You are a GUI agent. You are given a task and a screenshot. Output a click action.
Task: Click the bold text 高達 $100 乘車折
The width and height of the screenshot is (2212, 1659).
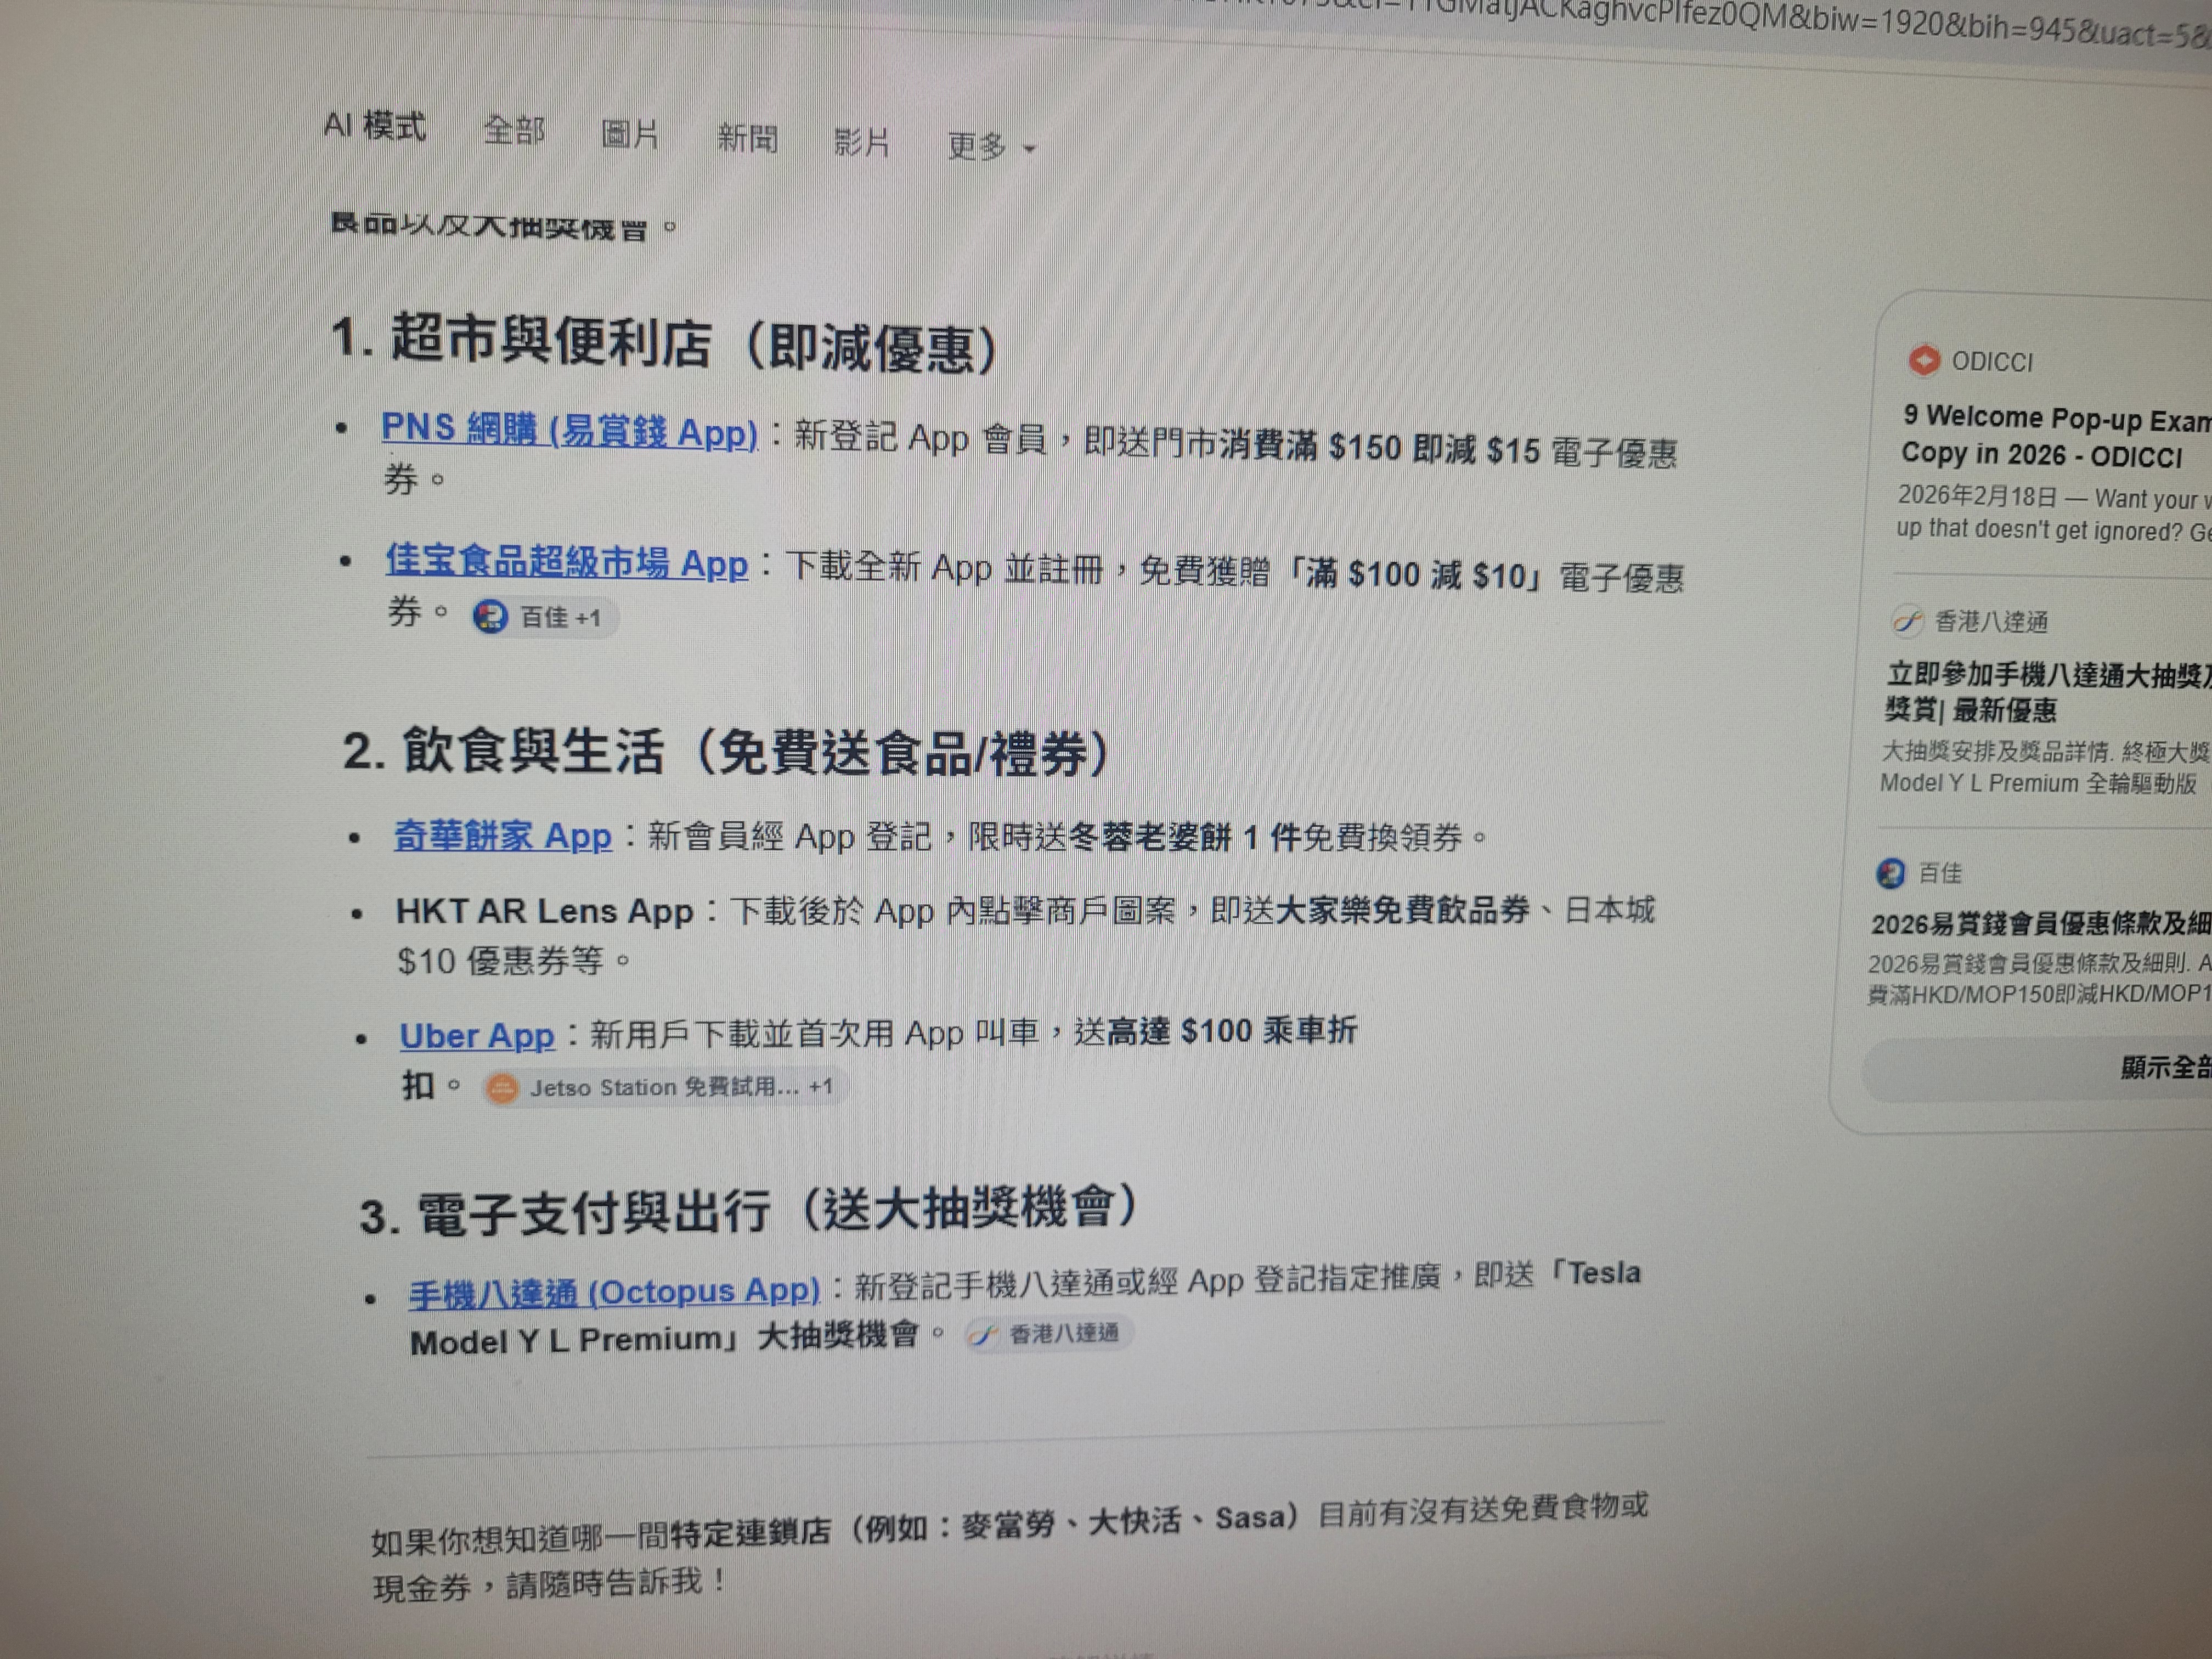pos(1232,1031)
